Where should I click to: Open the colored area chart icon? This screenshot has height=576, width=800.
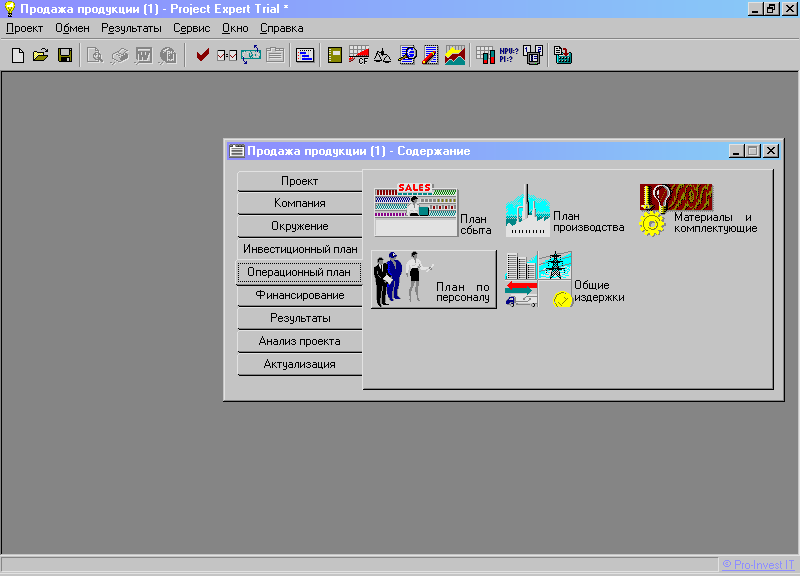coord(455,55)
